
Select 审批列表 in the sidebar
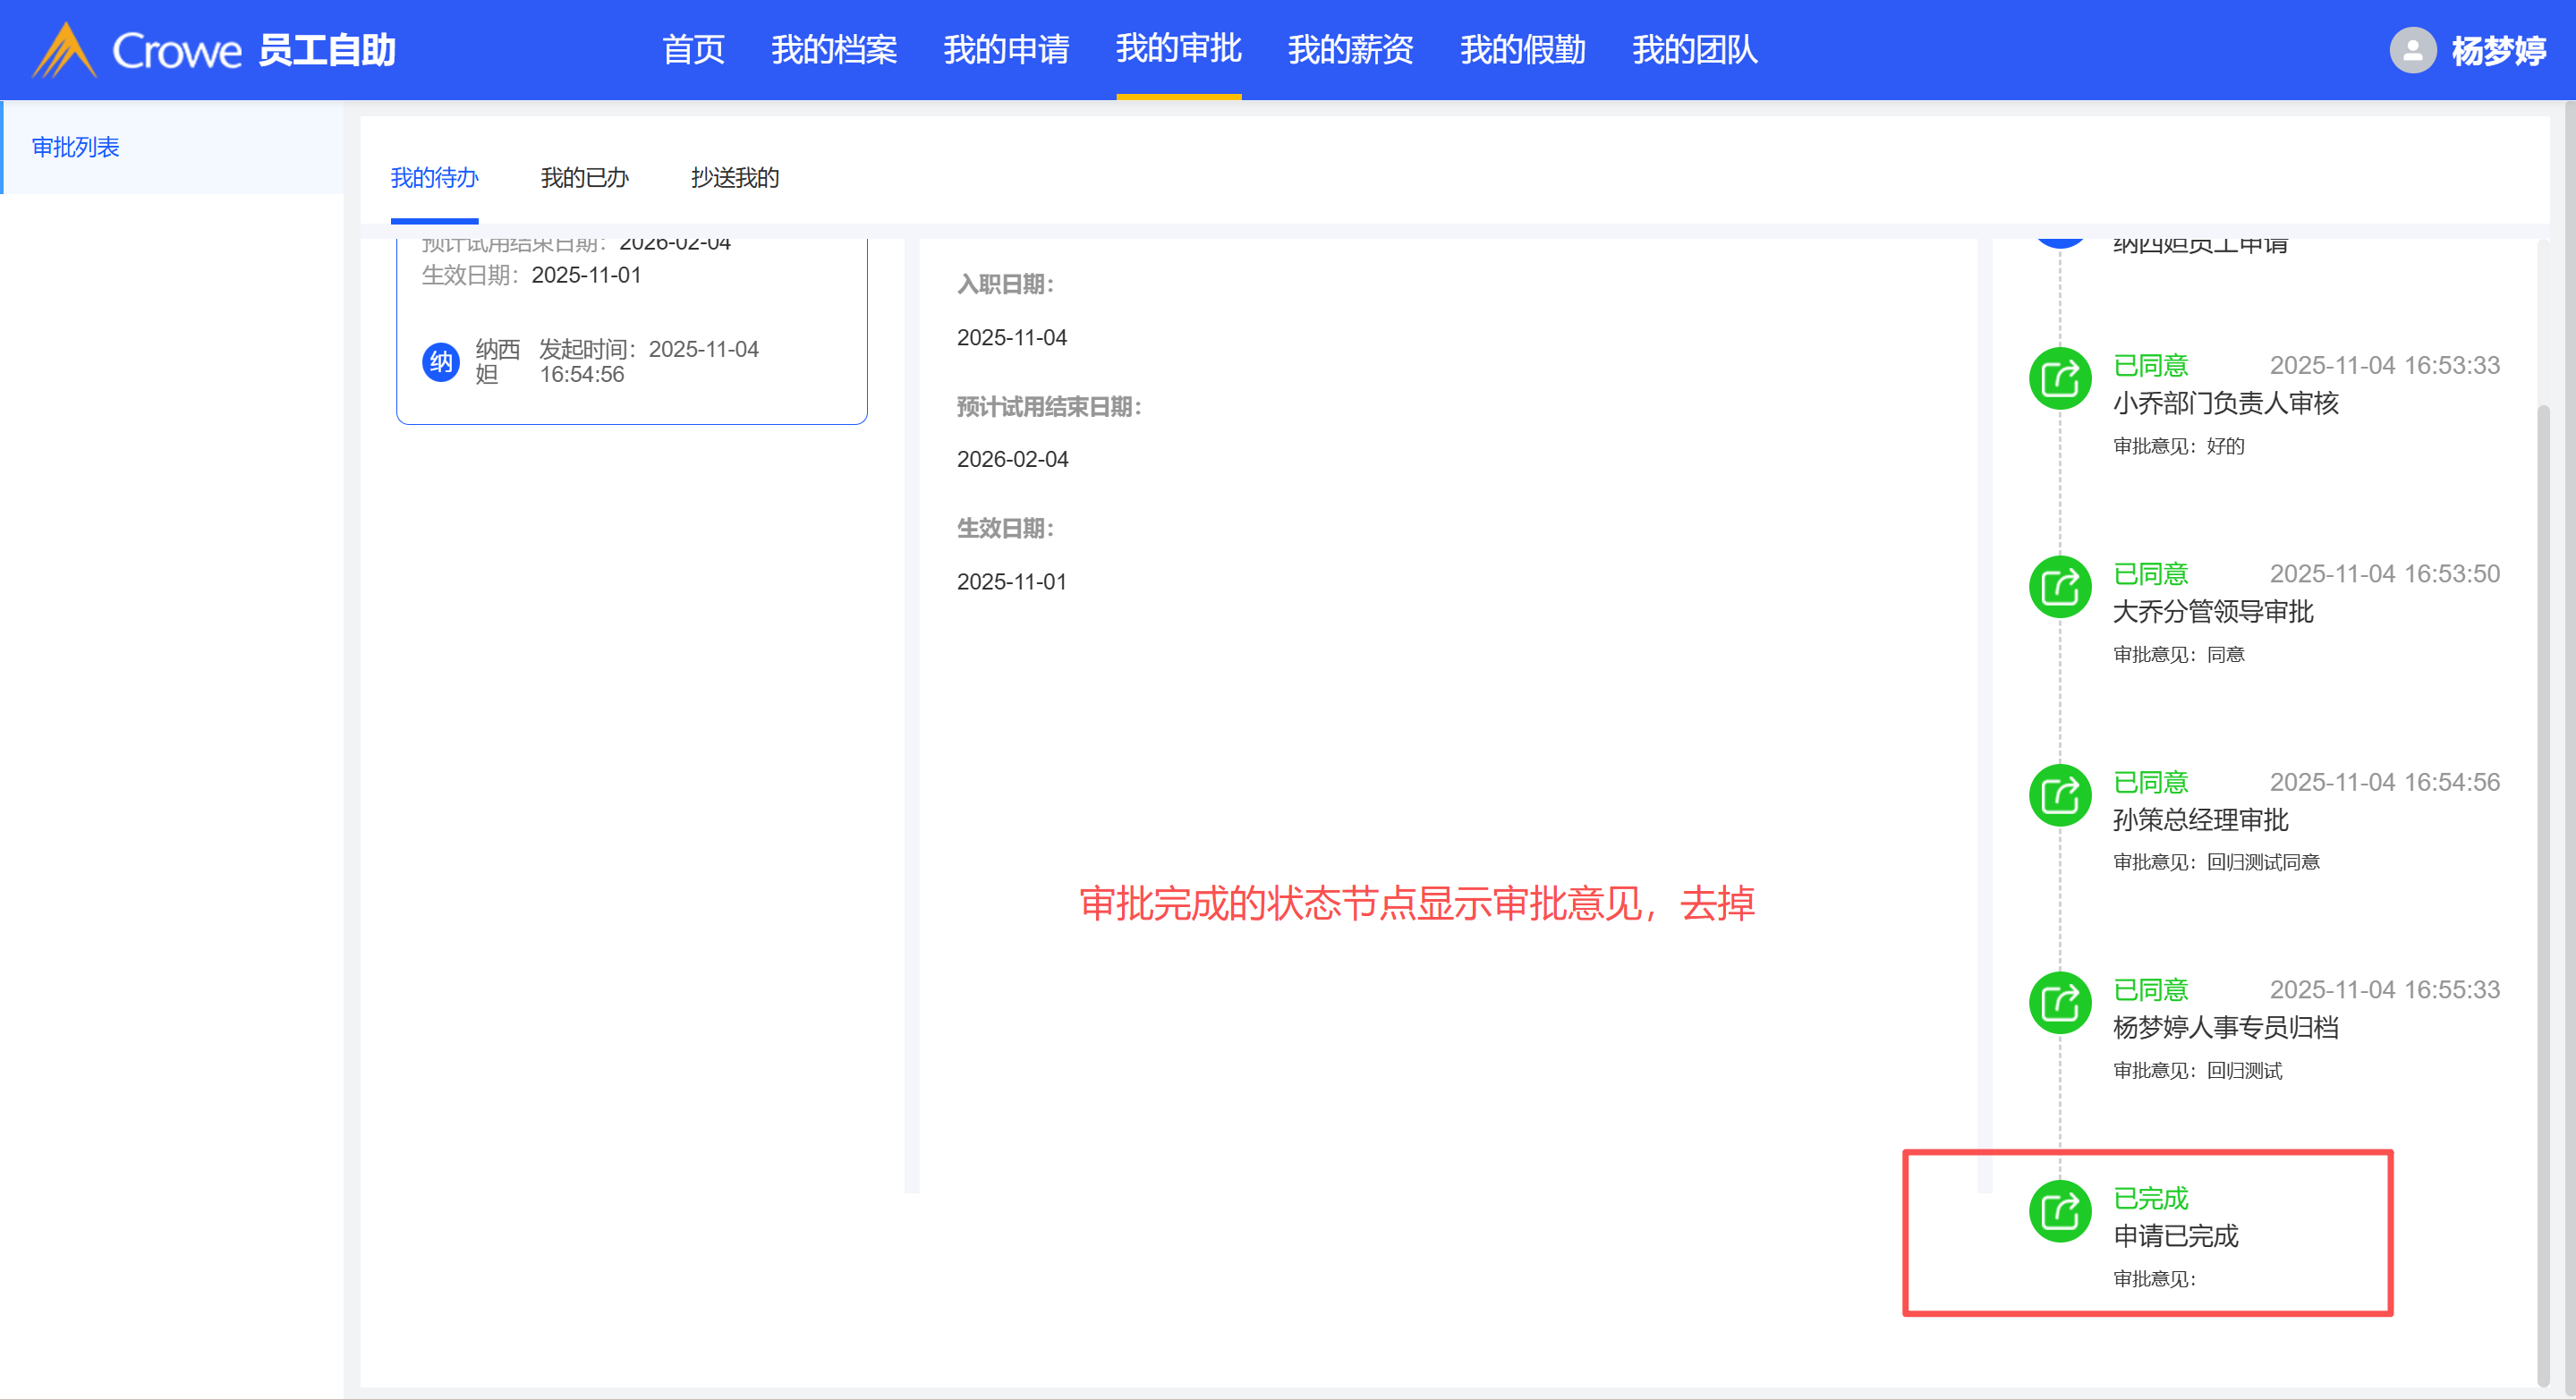pos(76,147)
